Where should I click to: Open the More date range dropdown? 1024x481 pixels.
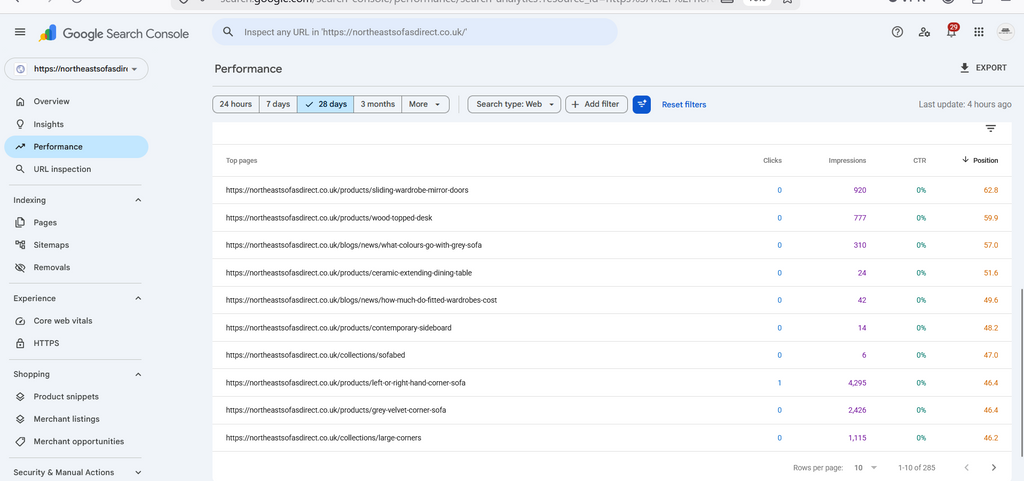425,104
